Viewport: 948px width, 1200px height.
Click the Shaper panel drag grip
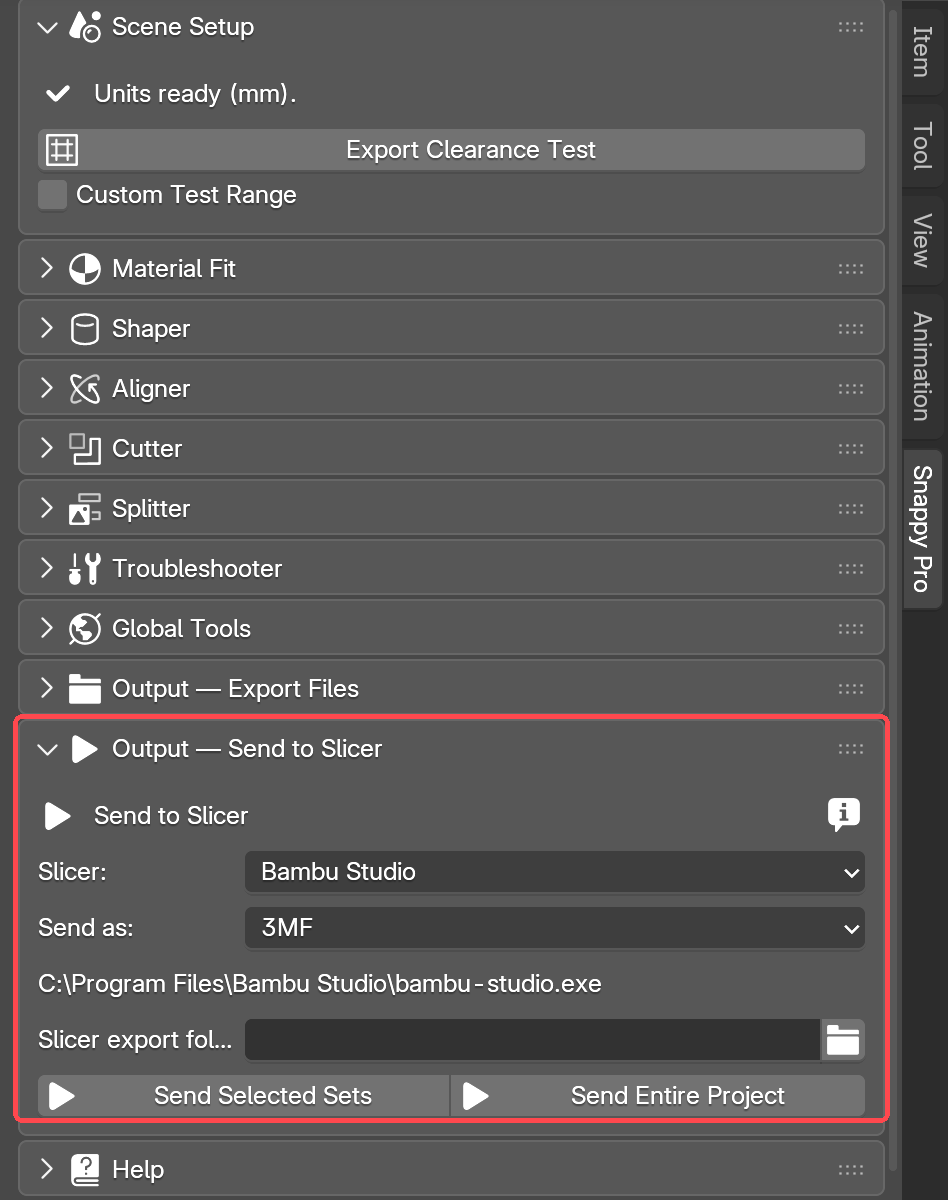851,329
